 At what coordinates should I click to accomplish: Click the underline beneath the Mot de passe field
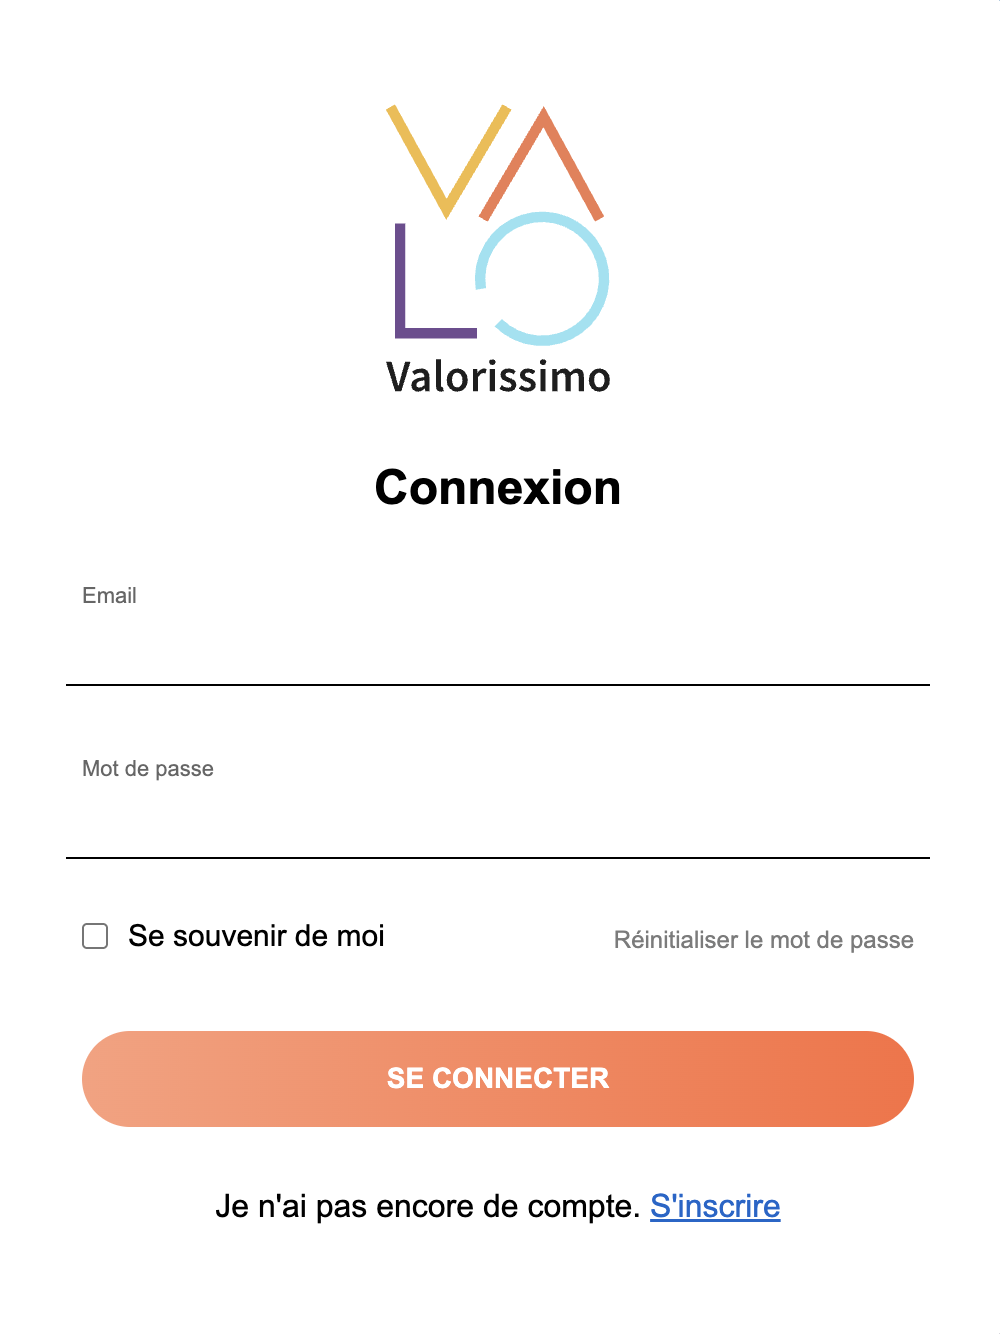(x=498, y=858)
